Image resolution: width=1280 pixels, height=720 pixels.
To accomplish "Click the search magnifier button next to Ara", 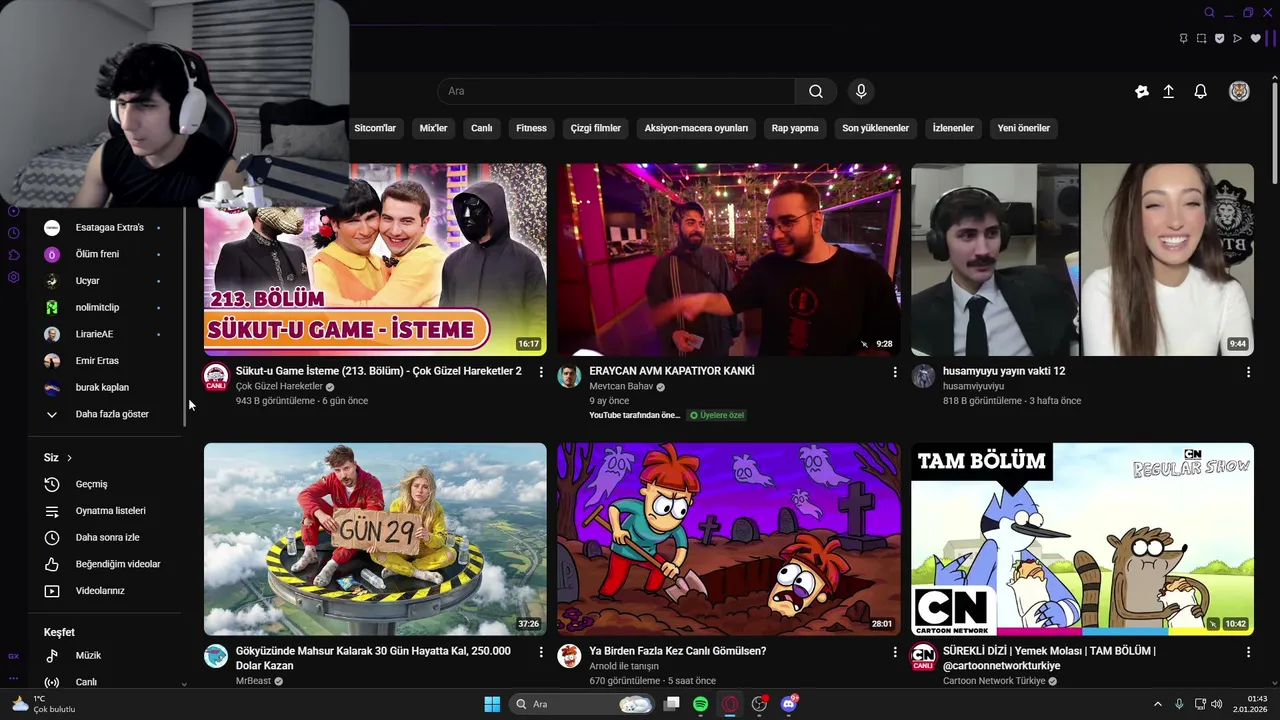I will (x=816, y=91).
